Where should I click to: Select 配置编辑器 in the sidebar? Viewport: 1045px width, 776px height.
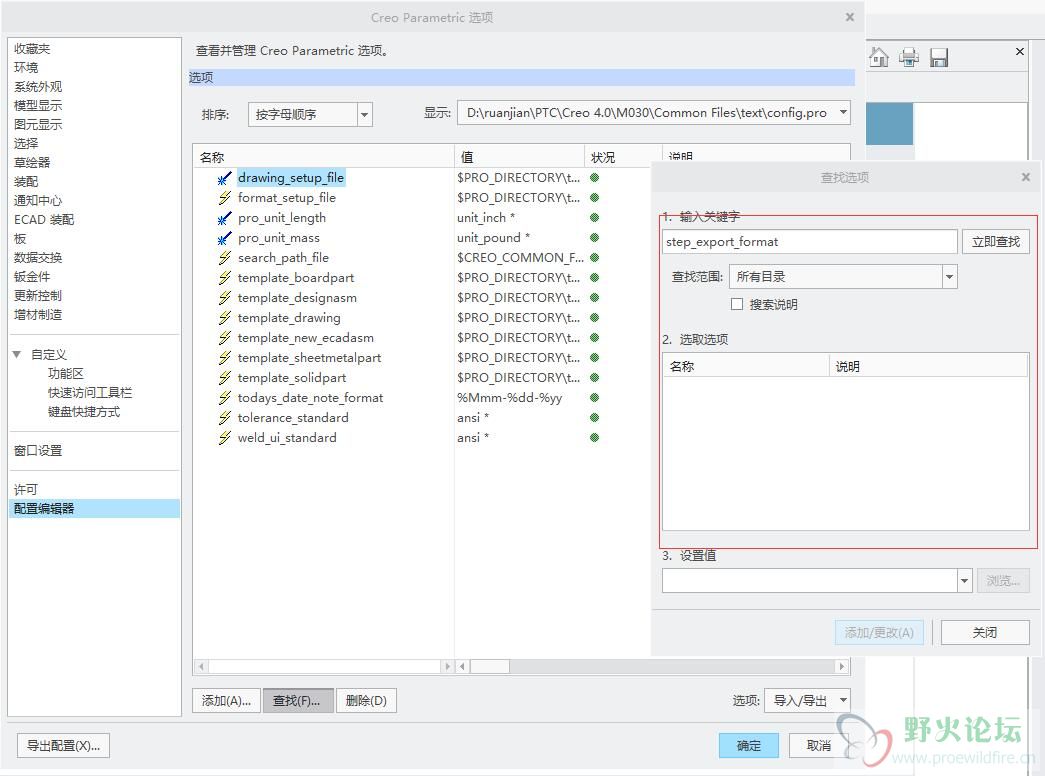[x=94, y=509]
